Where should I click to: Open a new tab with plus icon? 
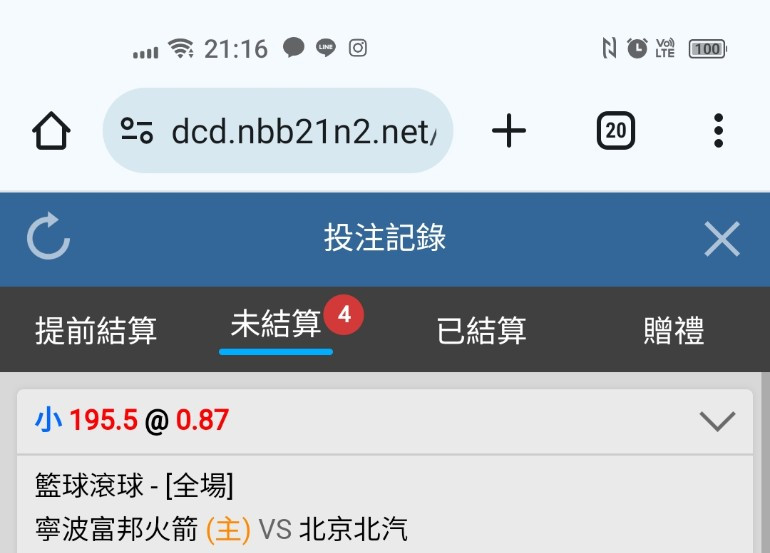tap(509, 131)
